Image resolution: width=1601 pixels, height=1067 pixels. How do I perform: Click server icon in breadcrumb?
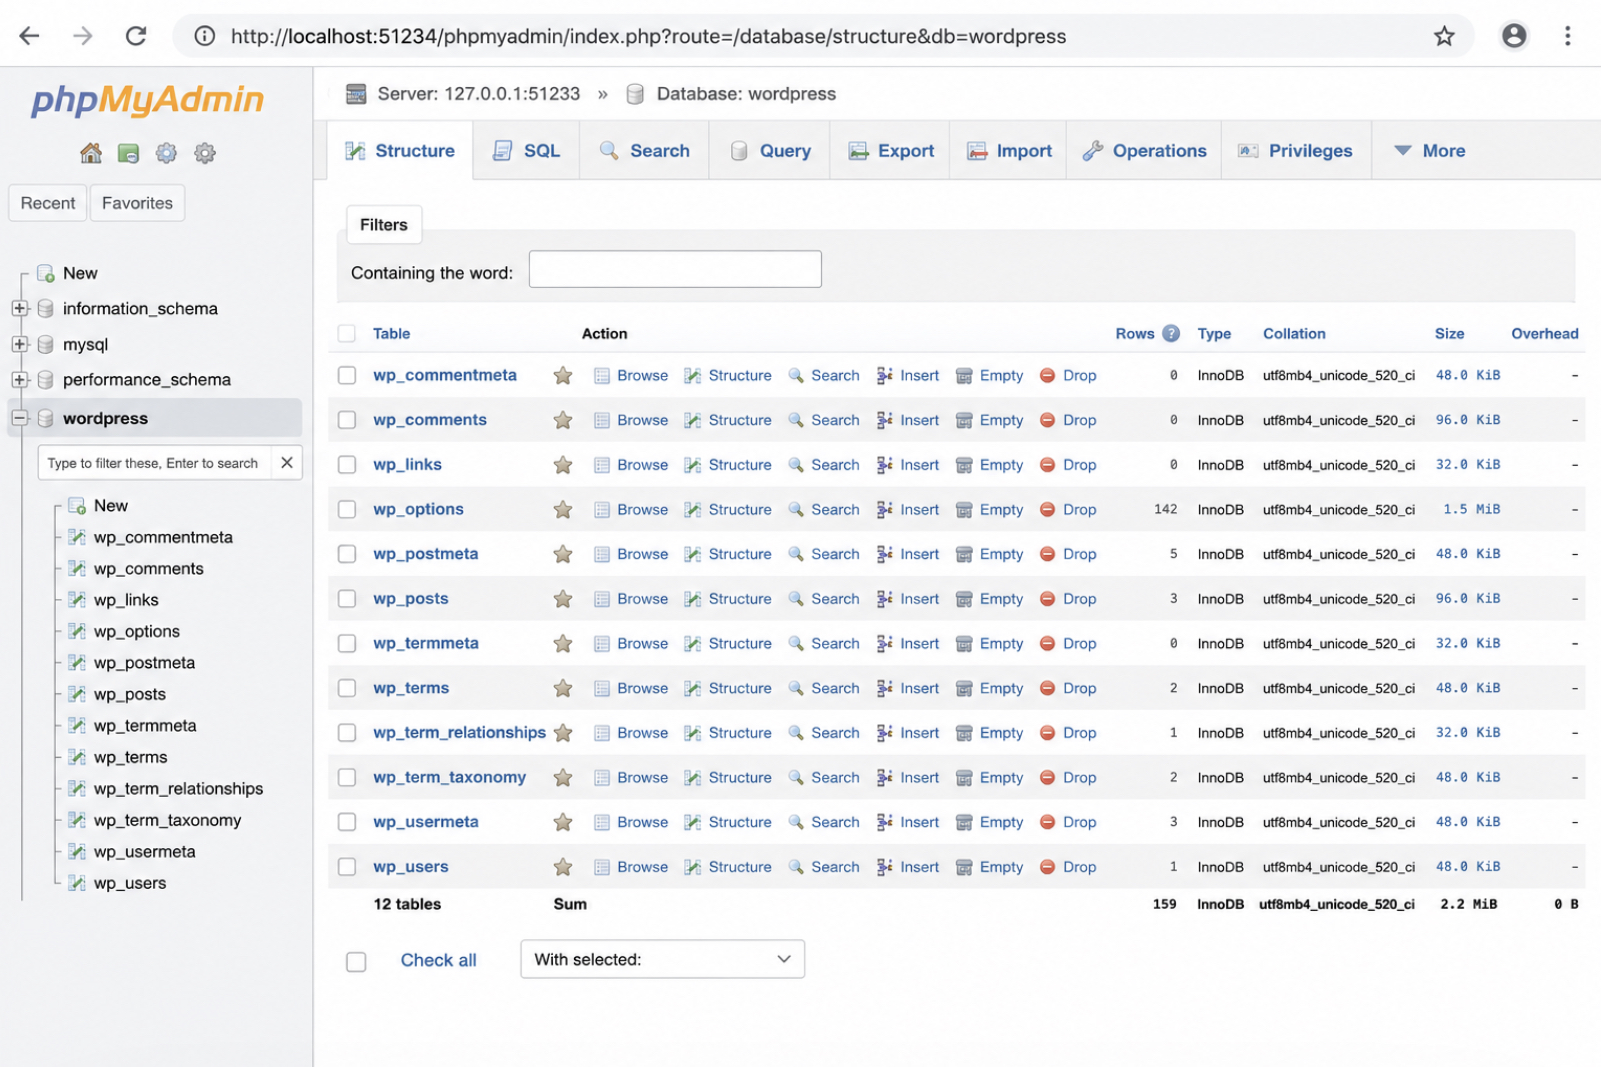(356, 94)
